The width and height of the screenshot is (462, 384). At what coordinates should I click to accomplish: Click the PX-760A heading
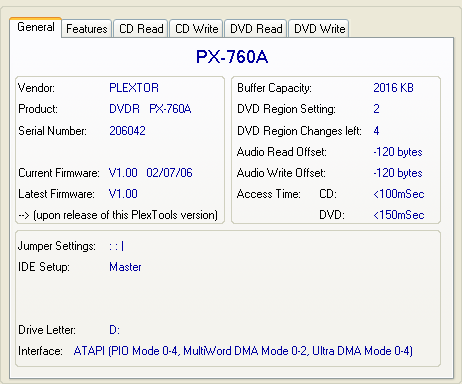pyautogui.click(x=232, y=57)
